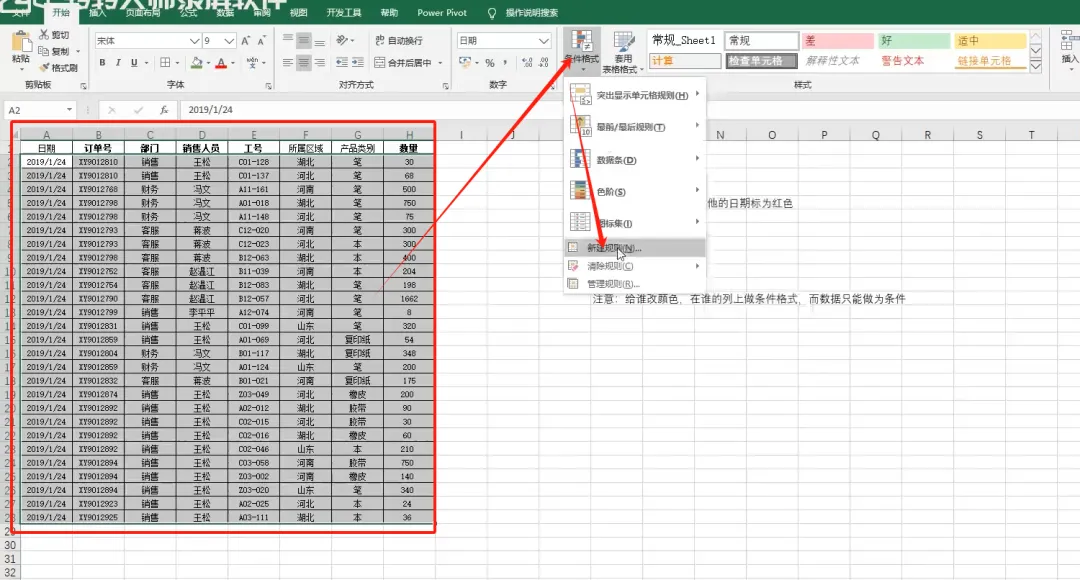
Task: Open the 帮助 help tab
Action: click(389, 12)
